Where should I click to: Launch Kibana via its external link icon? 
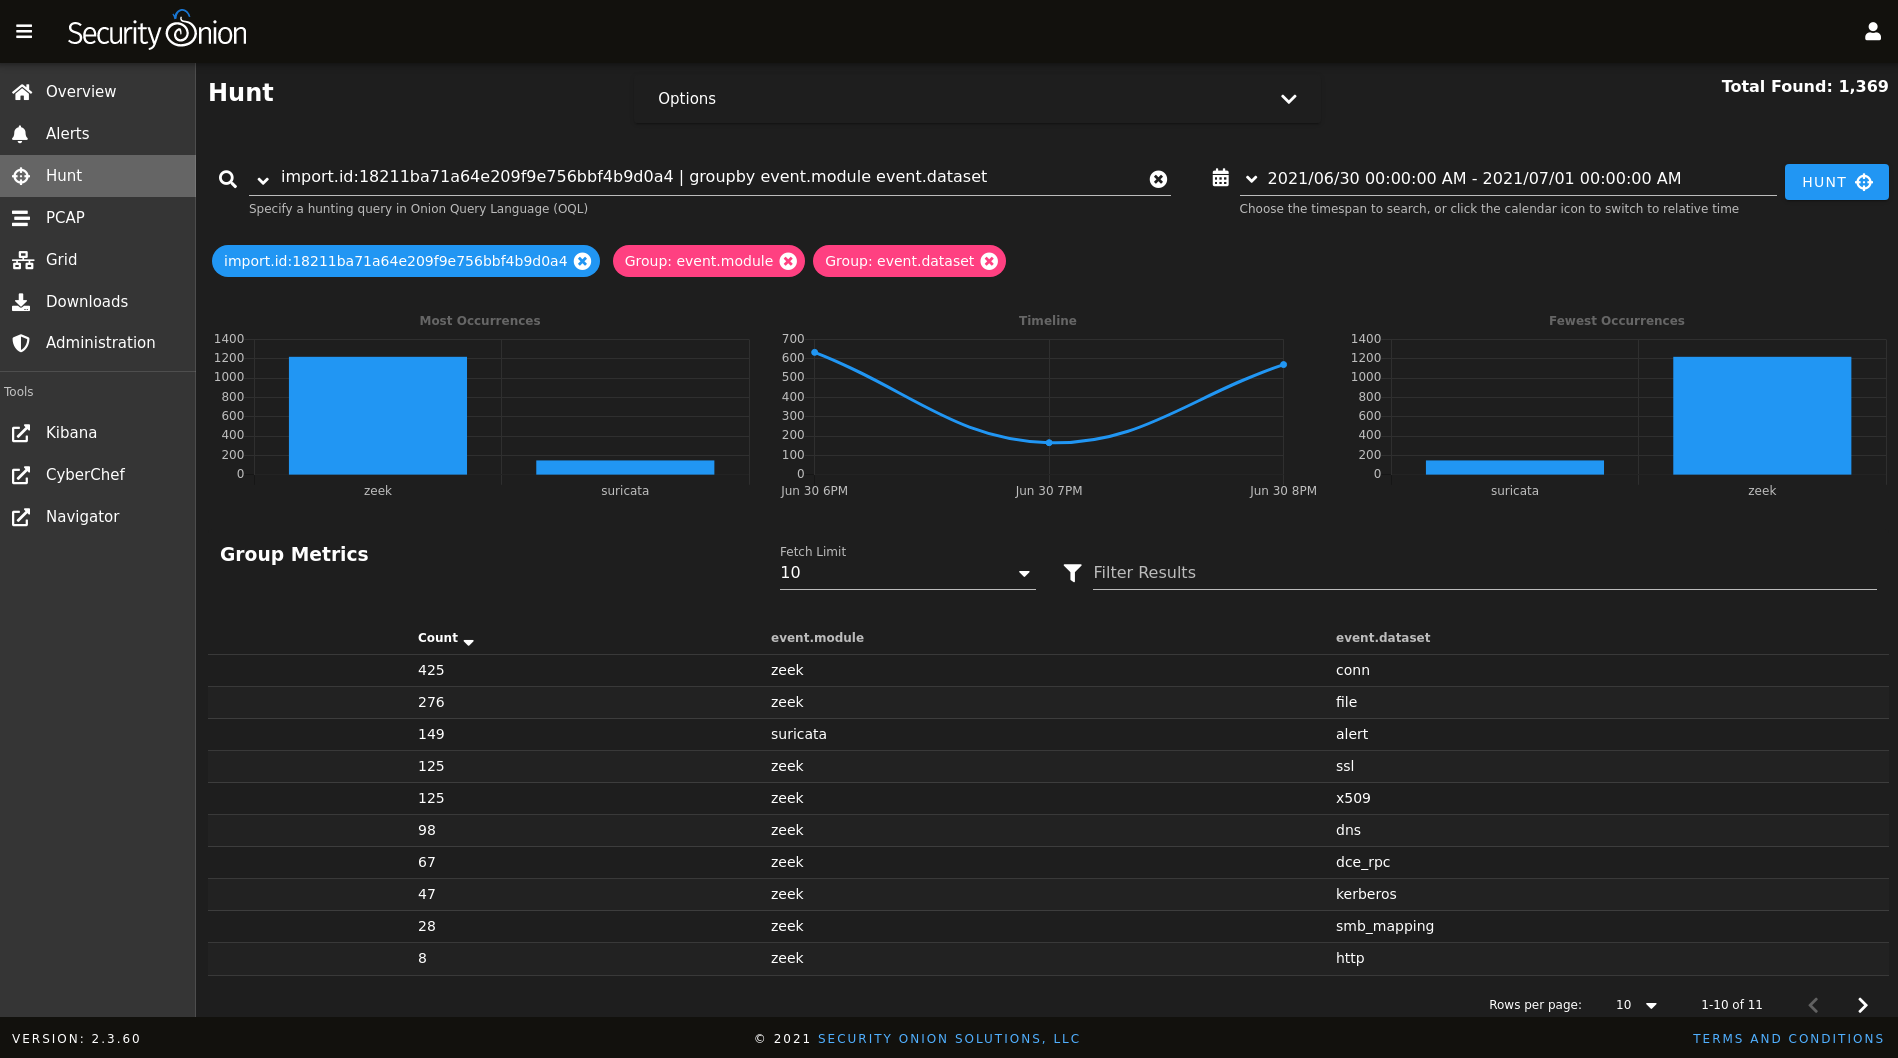click(22, 433)
